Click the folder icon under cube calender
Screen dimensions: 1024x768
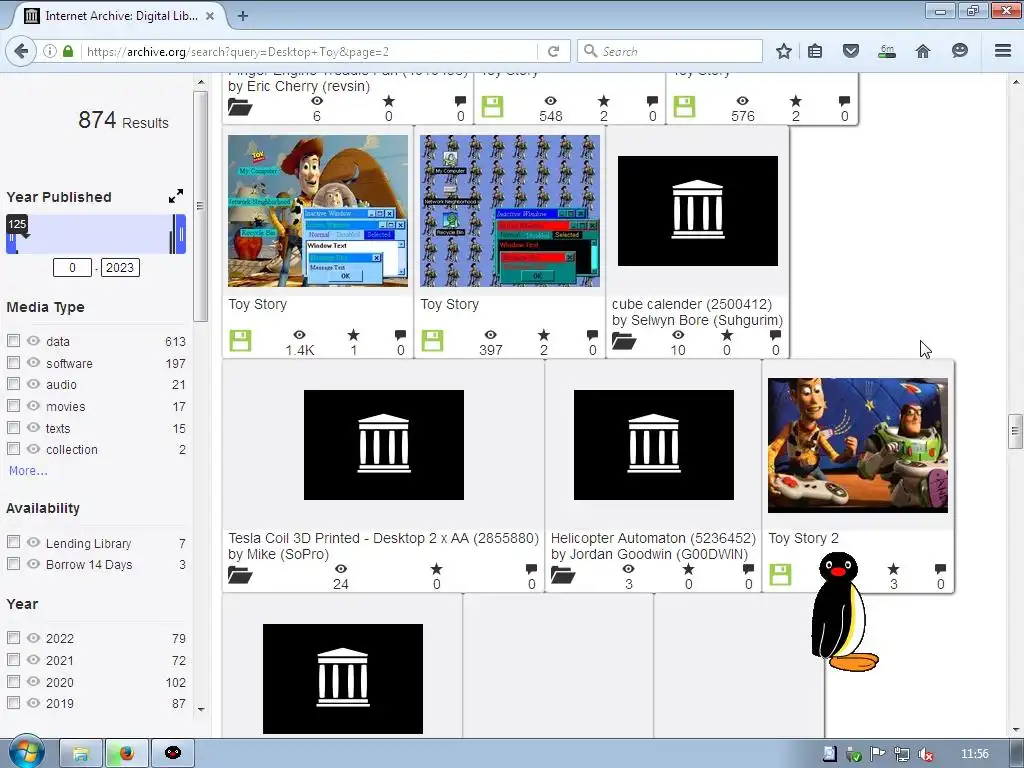(624, 340)
